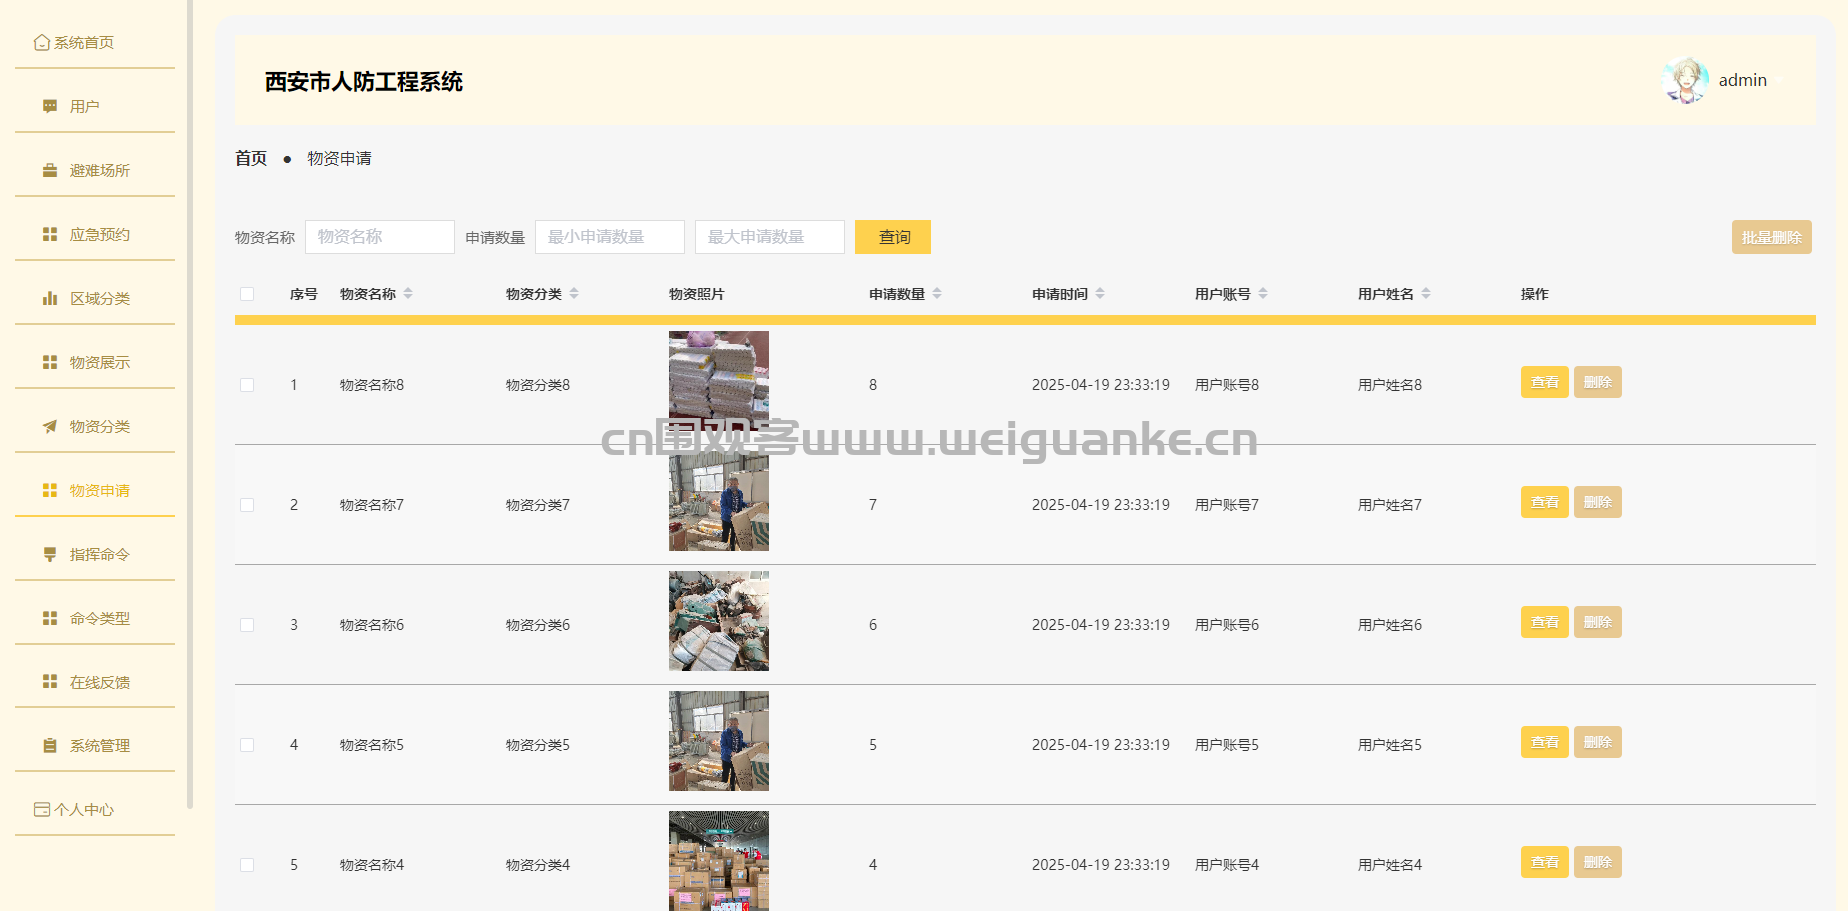Click the home icon beside 系统首页
1848x911 pixels.
41,43
